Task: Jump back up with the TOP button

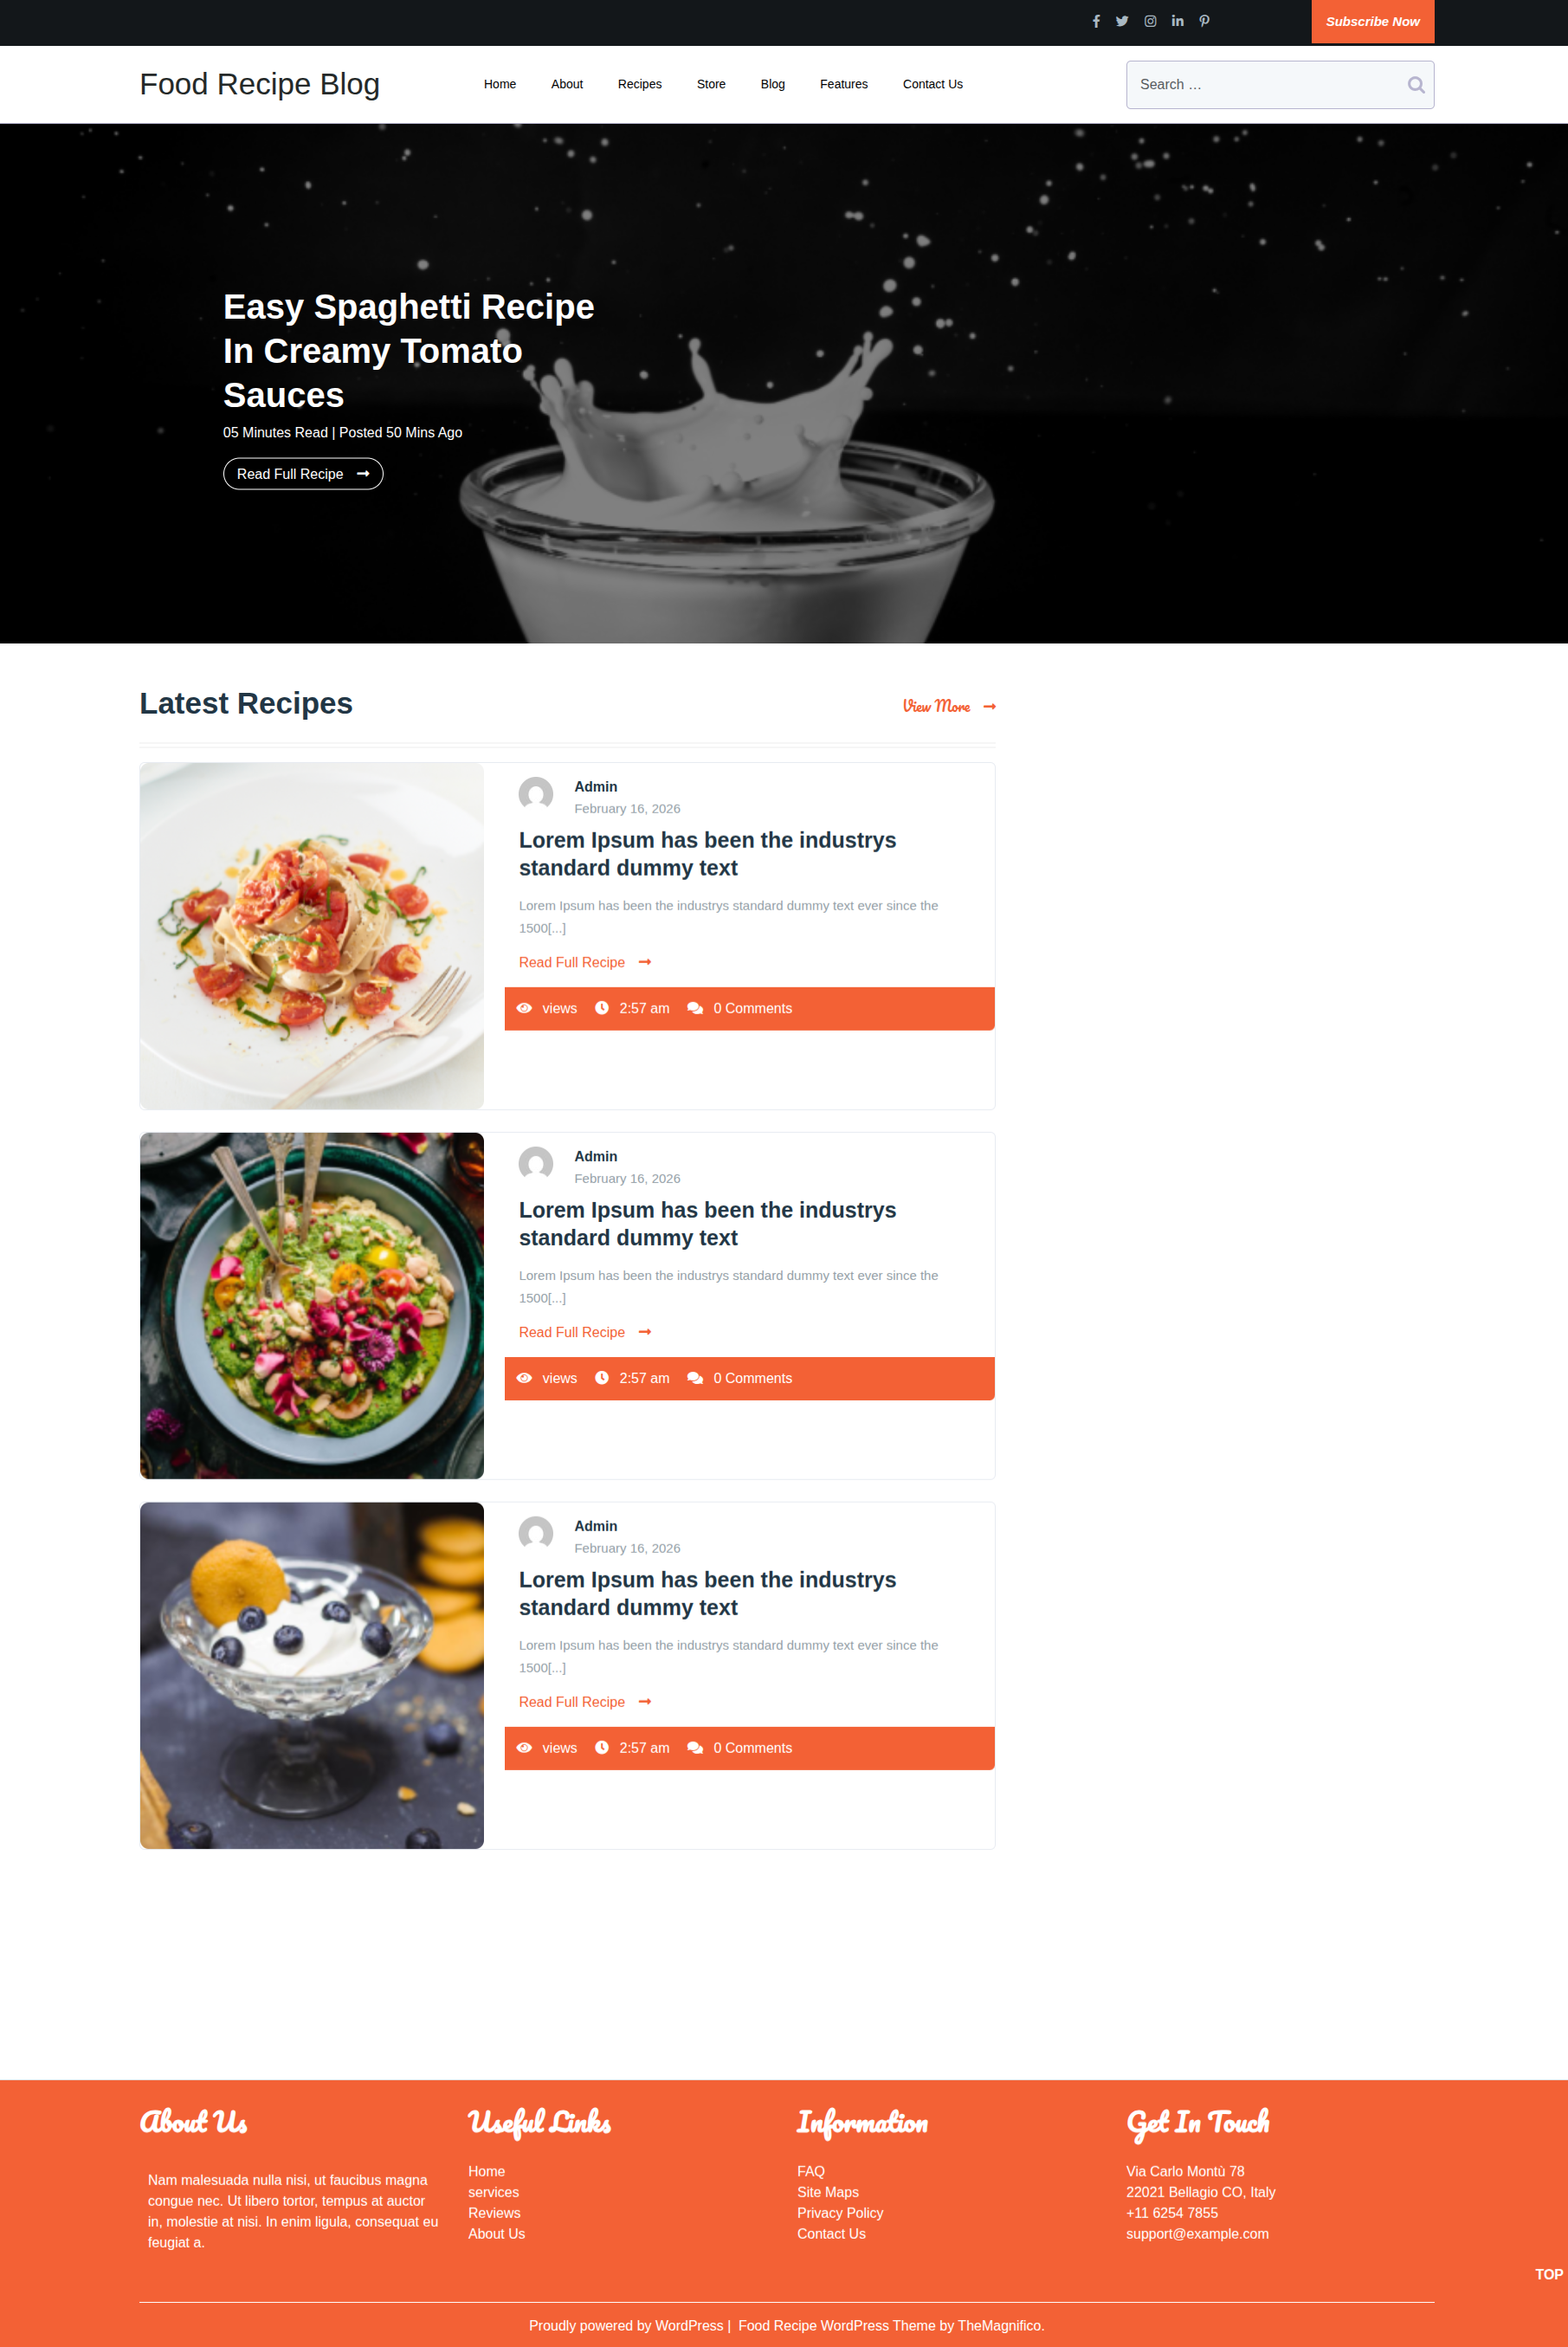Action: point(1548,2274)
